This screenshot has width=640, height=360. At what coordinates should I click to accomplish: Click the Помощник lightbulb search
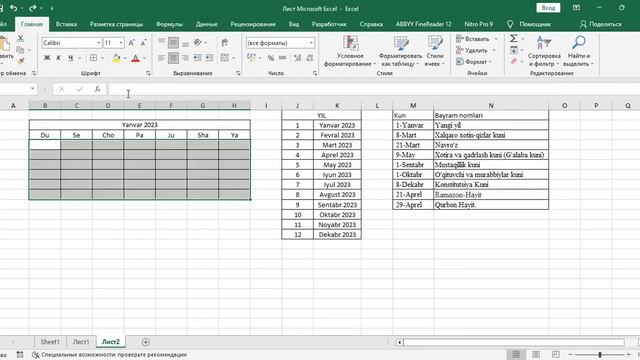click(x=529, y=24)
